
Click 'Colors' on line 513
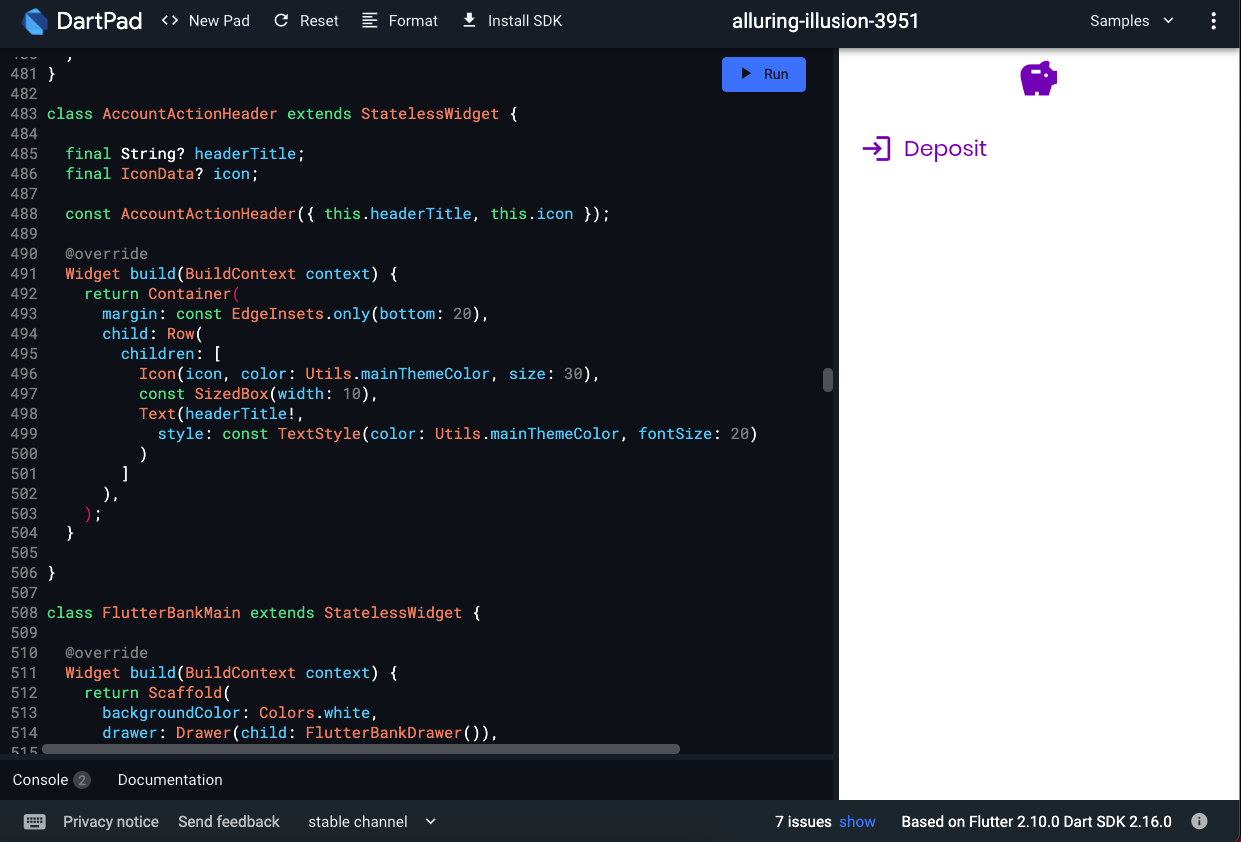(x=286, y=713)
